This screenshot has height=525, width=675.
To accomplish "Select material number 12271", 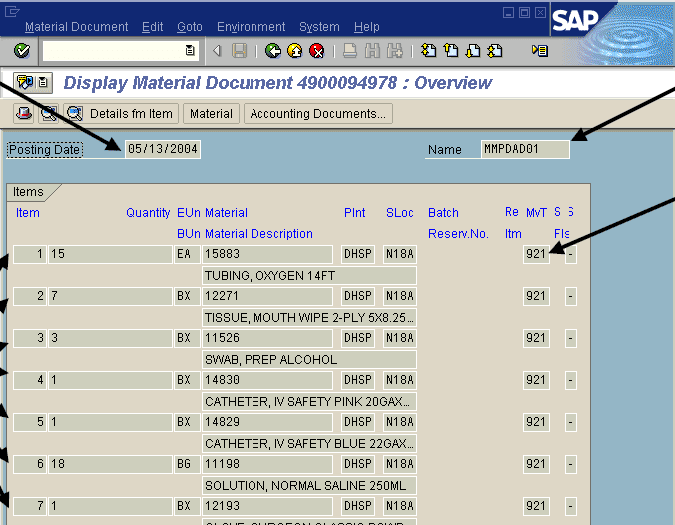I will [267, 296].
